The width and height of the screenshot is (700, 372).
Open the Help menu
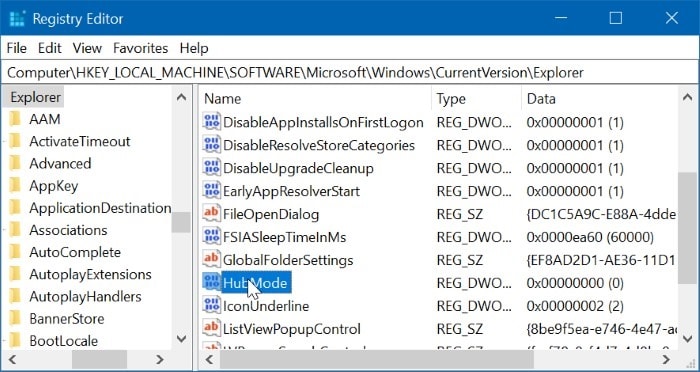(x=194, y=48)
